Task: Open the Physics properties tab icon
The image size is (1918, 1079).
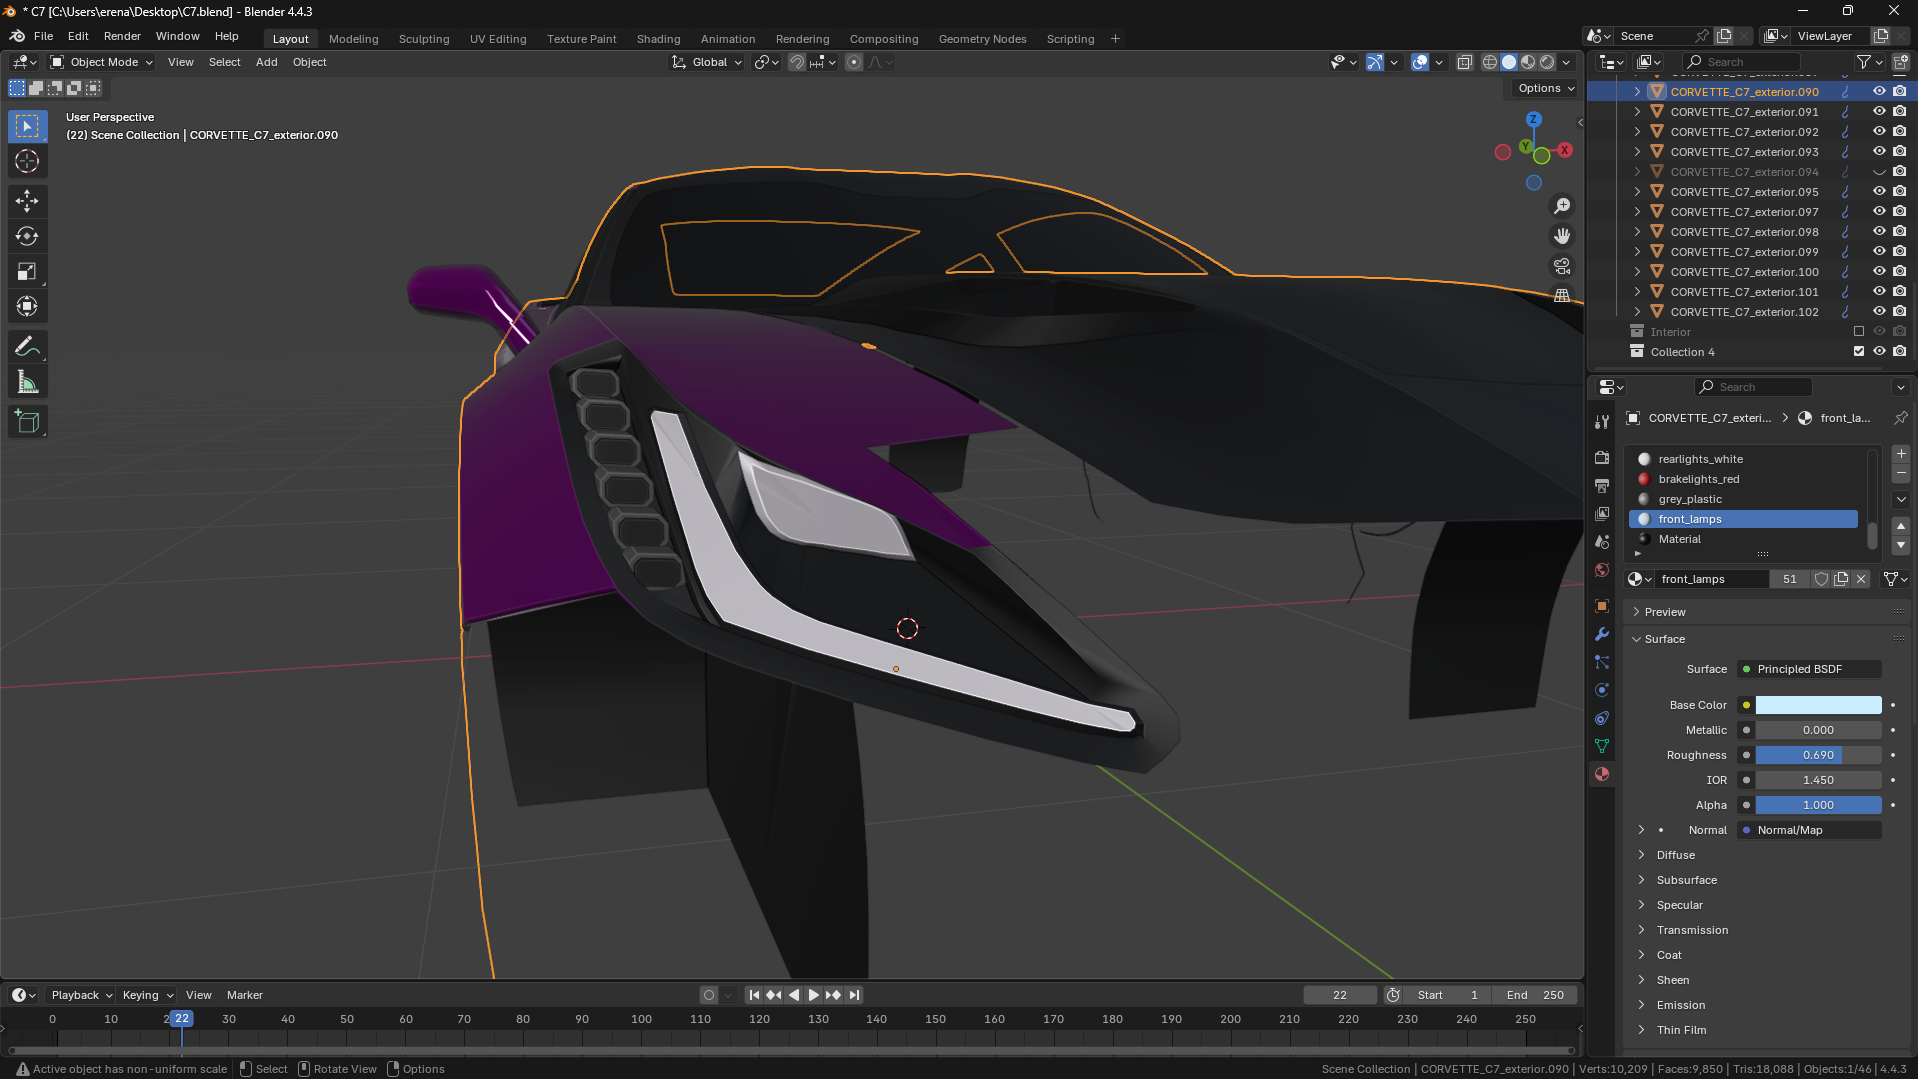Action: [x=1602, y=690]
